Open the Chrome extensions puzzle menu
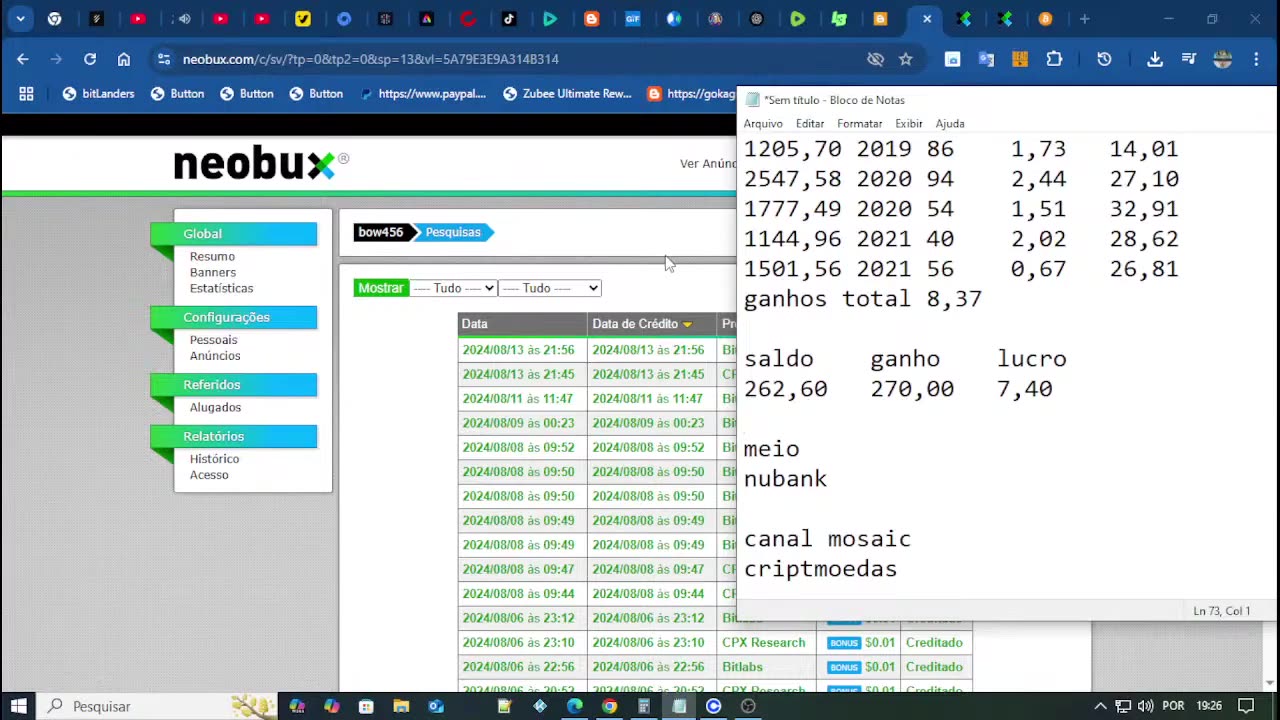 click(x=1054, y=59)
